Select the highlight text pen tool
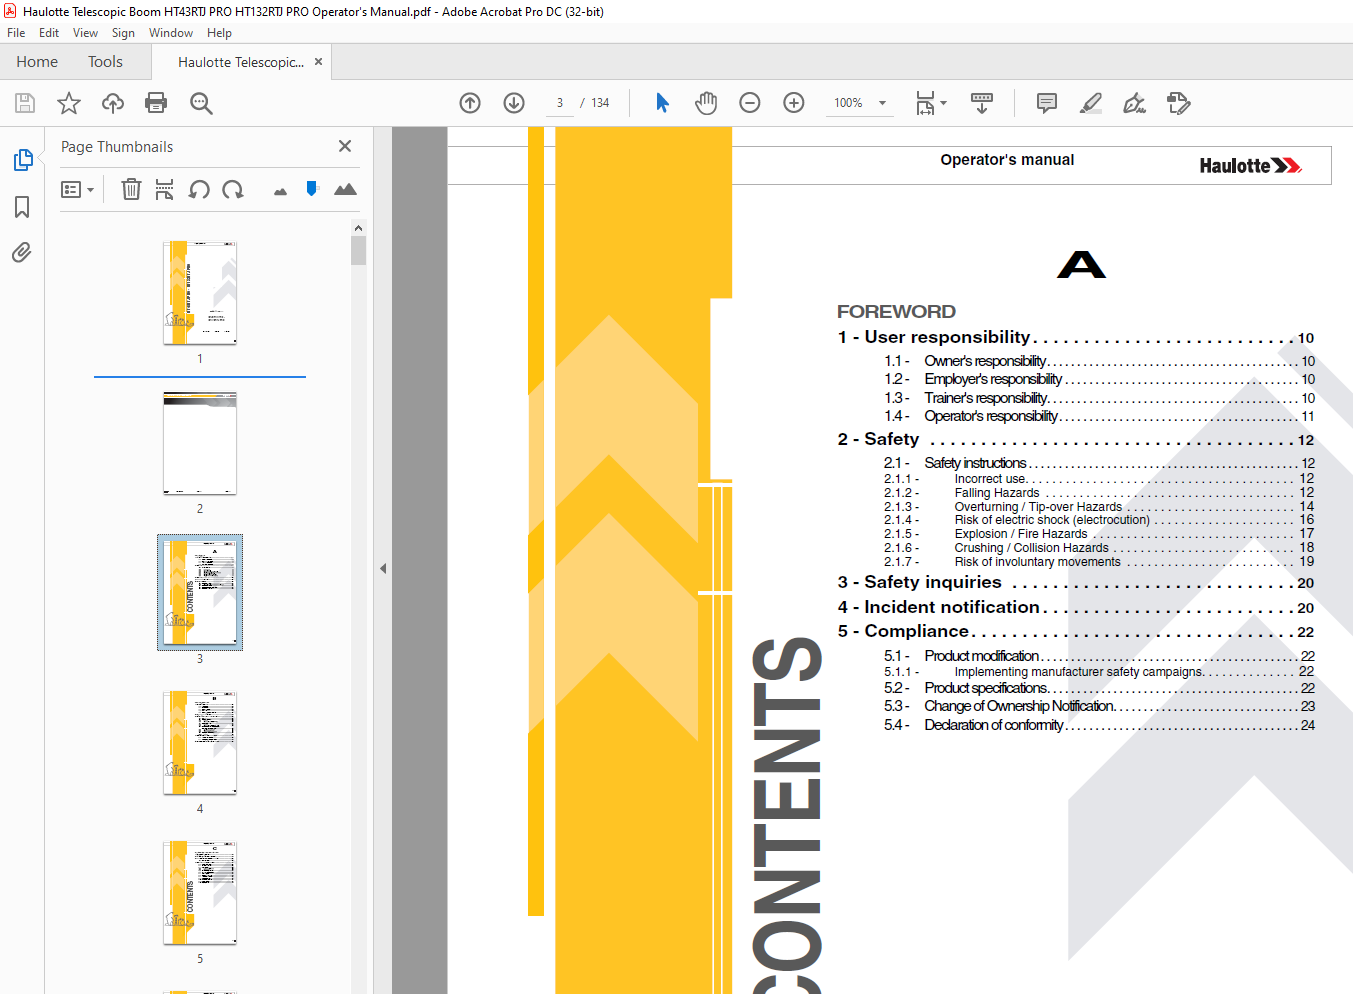The height and width of the screenshot is (994, 1353). click(x=1091, y=103)
